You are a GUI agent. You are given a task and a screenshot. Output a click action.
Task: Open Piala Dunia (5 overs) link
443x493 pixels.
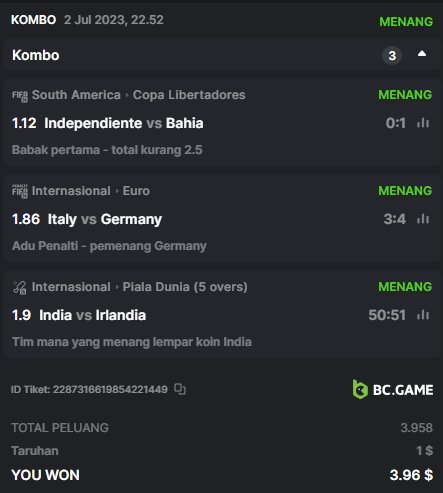185,287
